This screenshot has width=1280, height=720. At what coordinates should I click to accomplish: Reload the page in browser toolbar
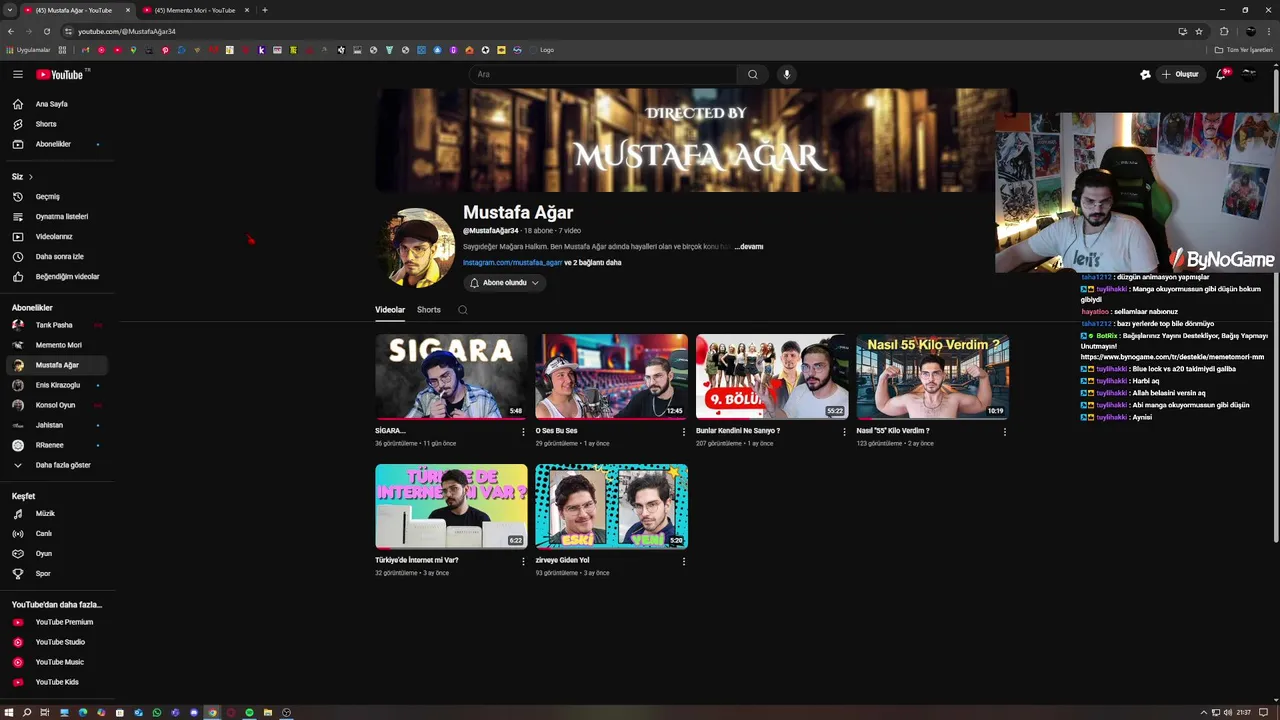(x=46, y=31)
